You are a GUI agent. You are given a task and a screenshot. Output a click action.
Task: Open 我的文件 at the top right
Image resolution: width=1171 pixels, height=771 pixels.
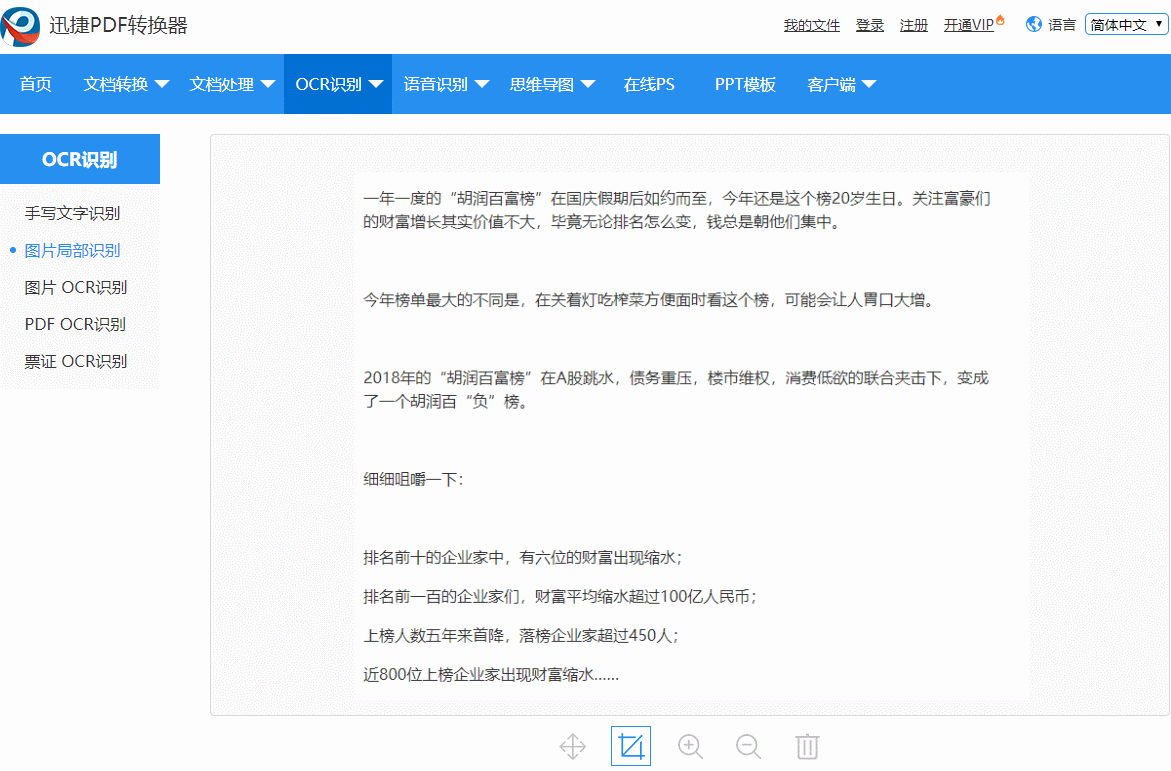(x=811, y=24)
